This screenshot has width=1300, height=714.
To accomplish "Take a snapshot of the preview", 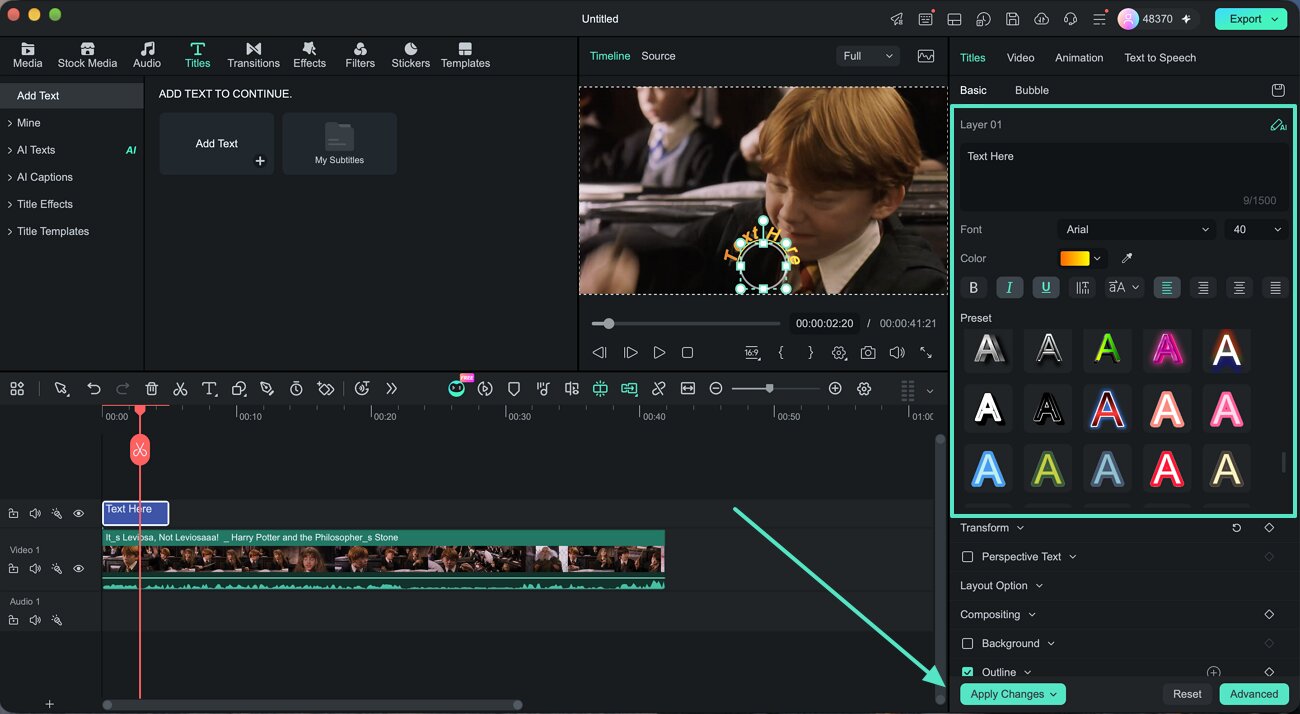I will (x=868, y=353).
